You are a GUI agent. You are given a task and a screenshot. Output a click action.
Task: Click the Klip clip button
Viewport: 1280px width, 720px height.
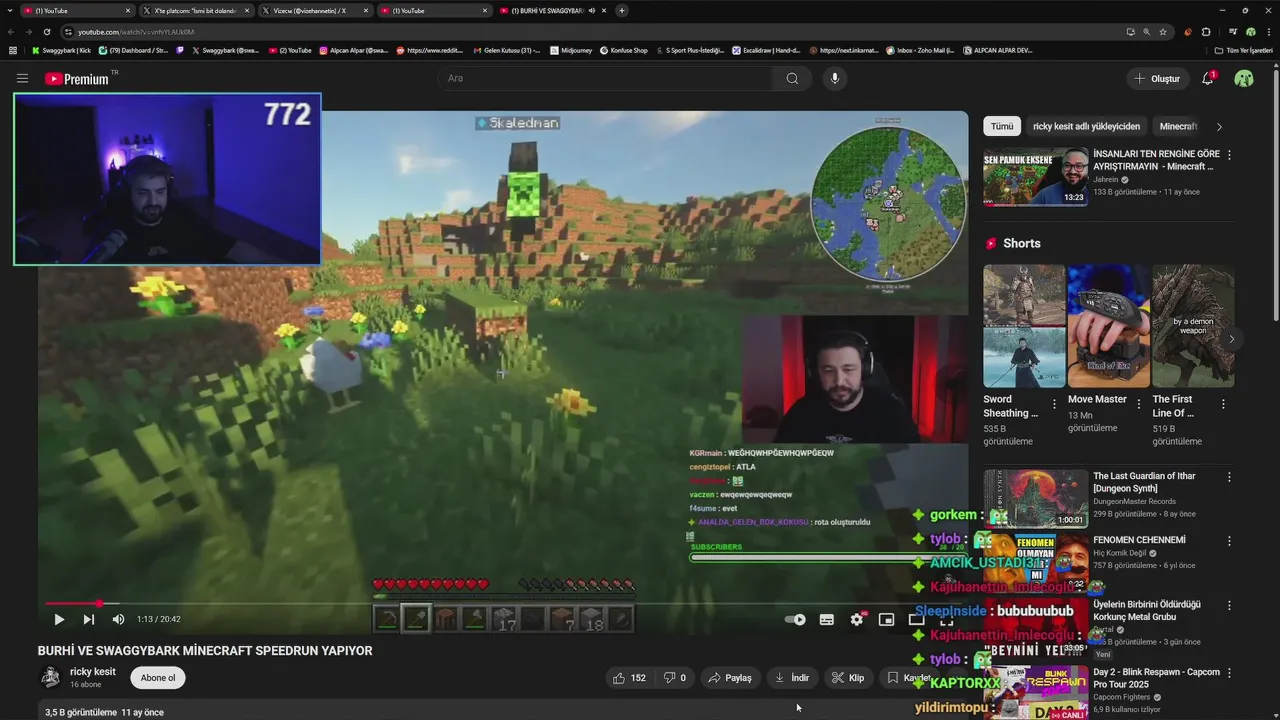tap(848, 678)
